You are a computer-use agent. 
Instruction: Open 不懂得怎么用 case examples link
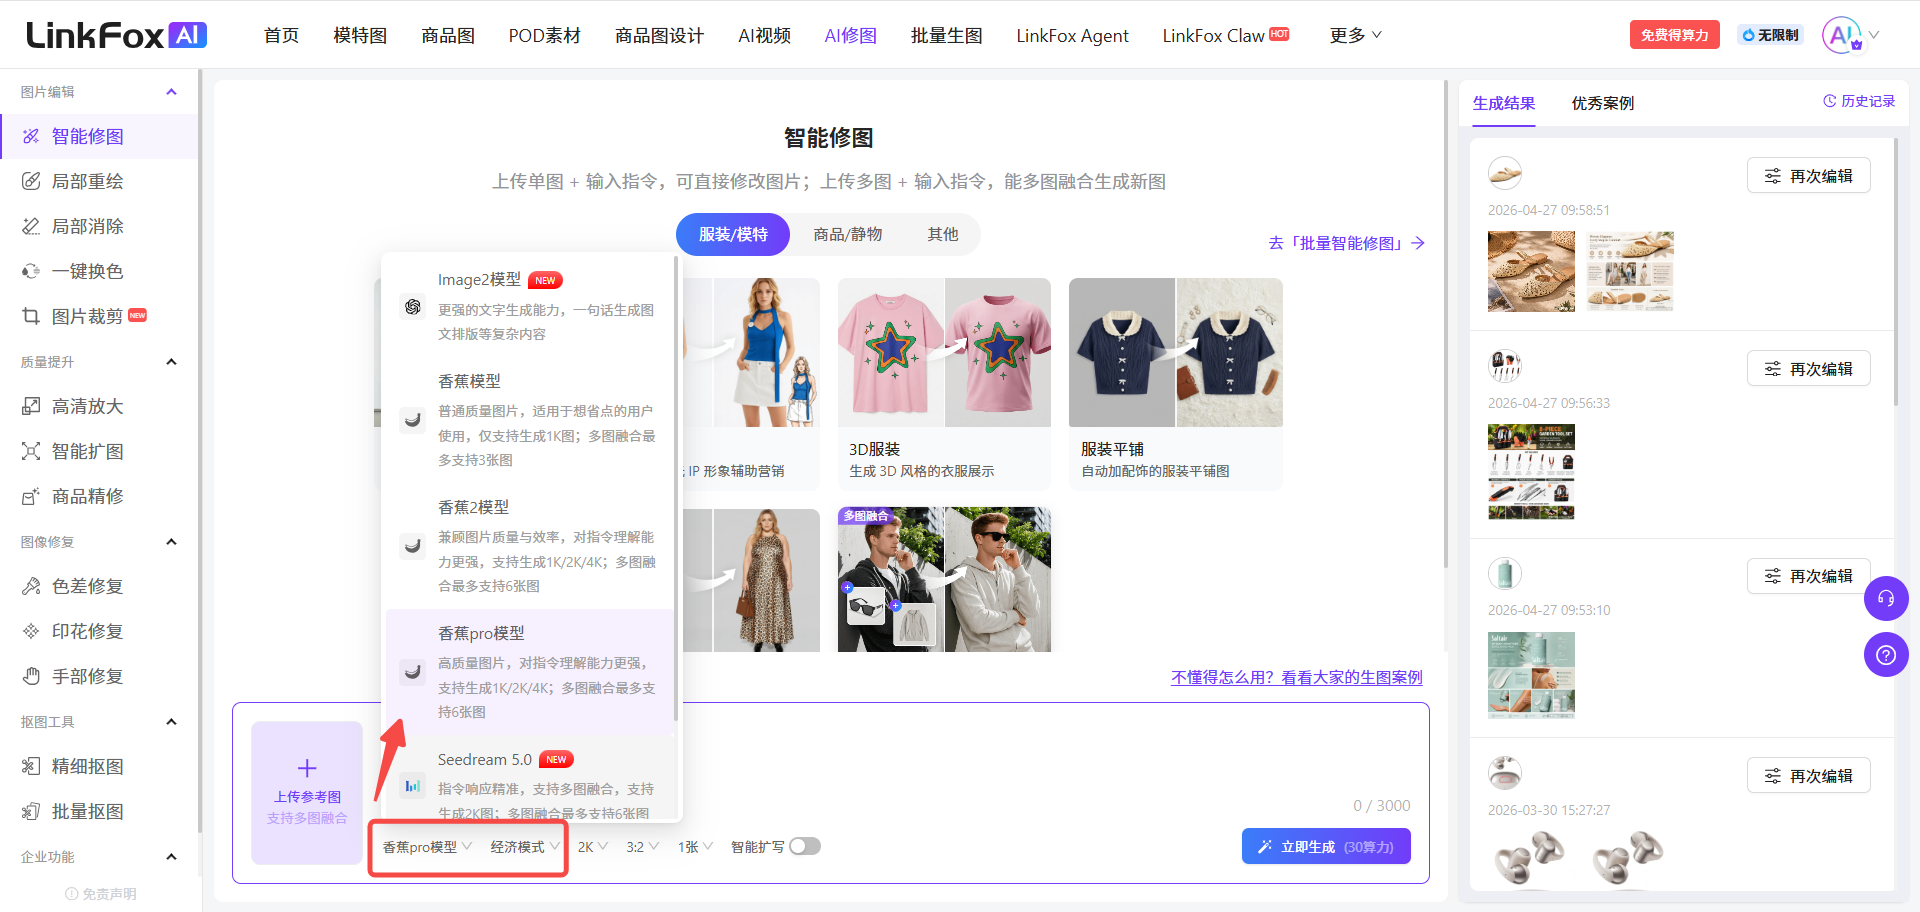(1297, 677)
